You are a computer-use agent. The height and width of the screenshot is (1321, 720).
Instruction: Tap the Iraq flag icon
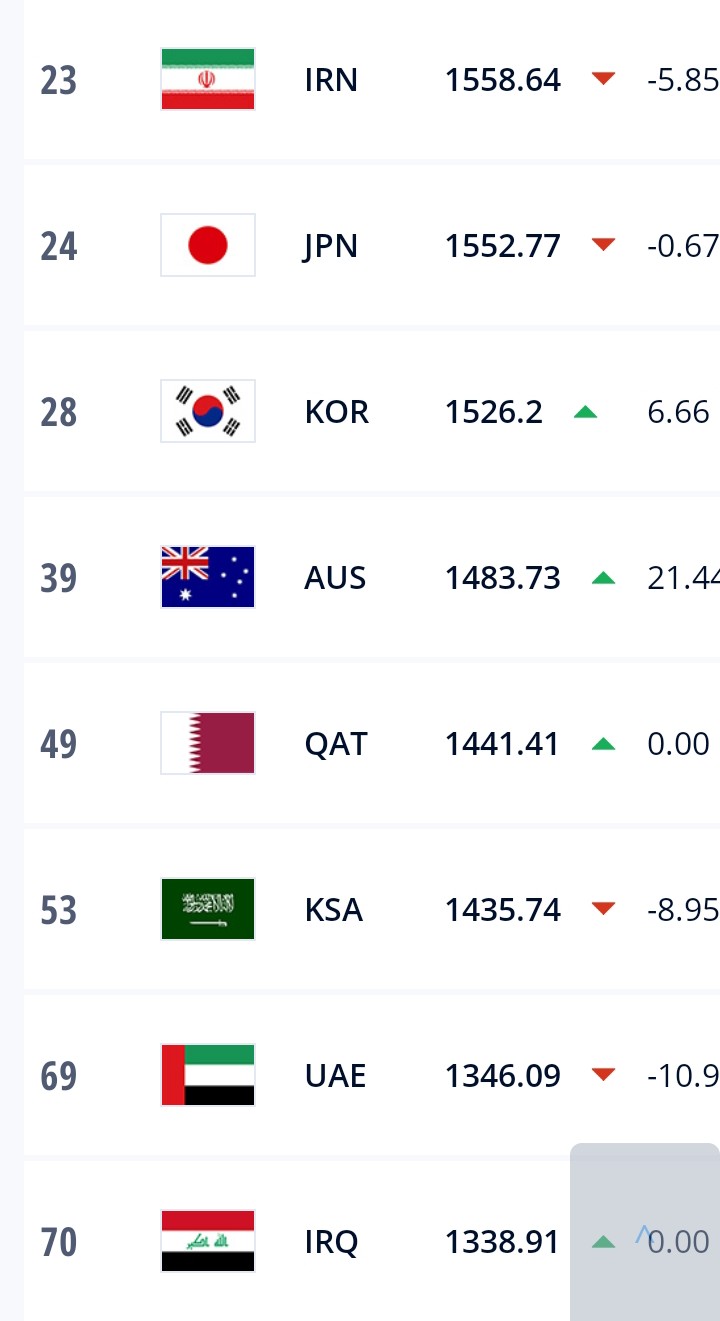(208, 1241)
